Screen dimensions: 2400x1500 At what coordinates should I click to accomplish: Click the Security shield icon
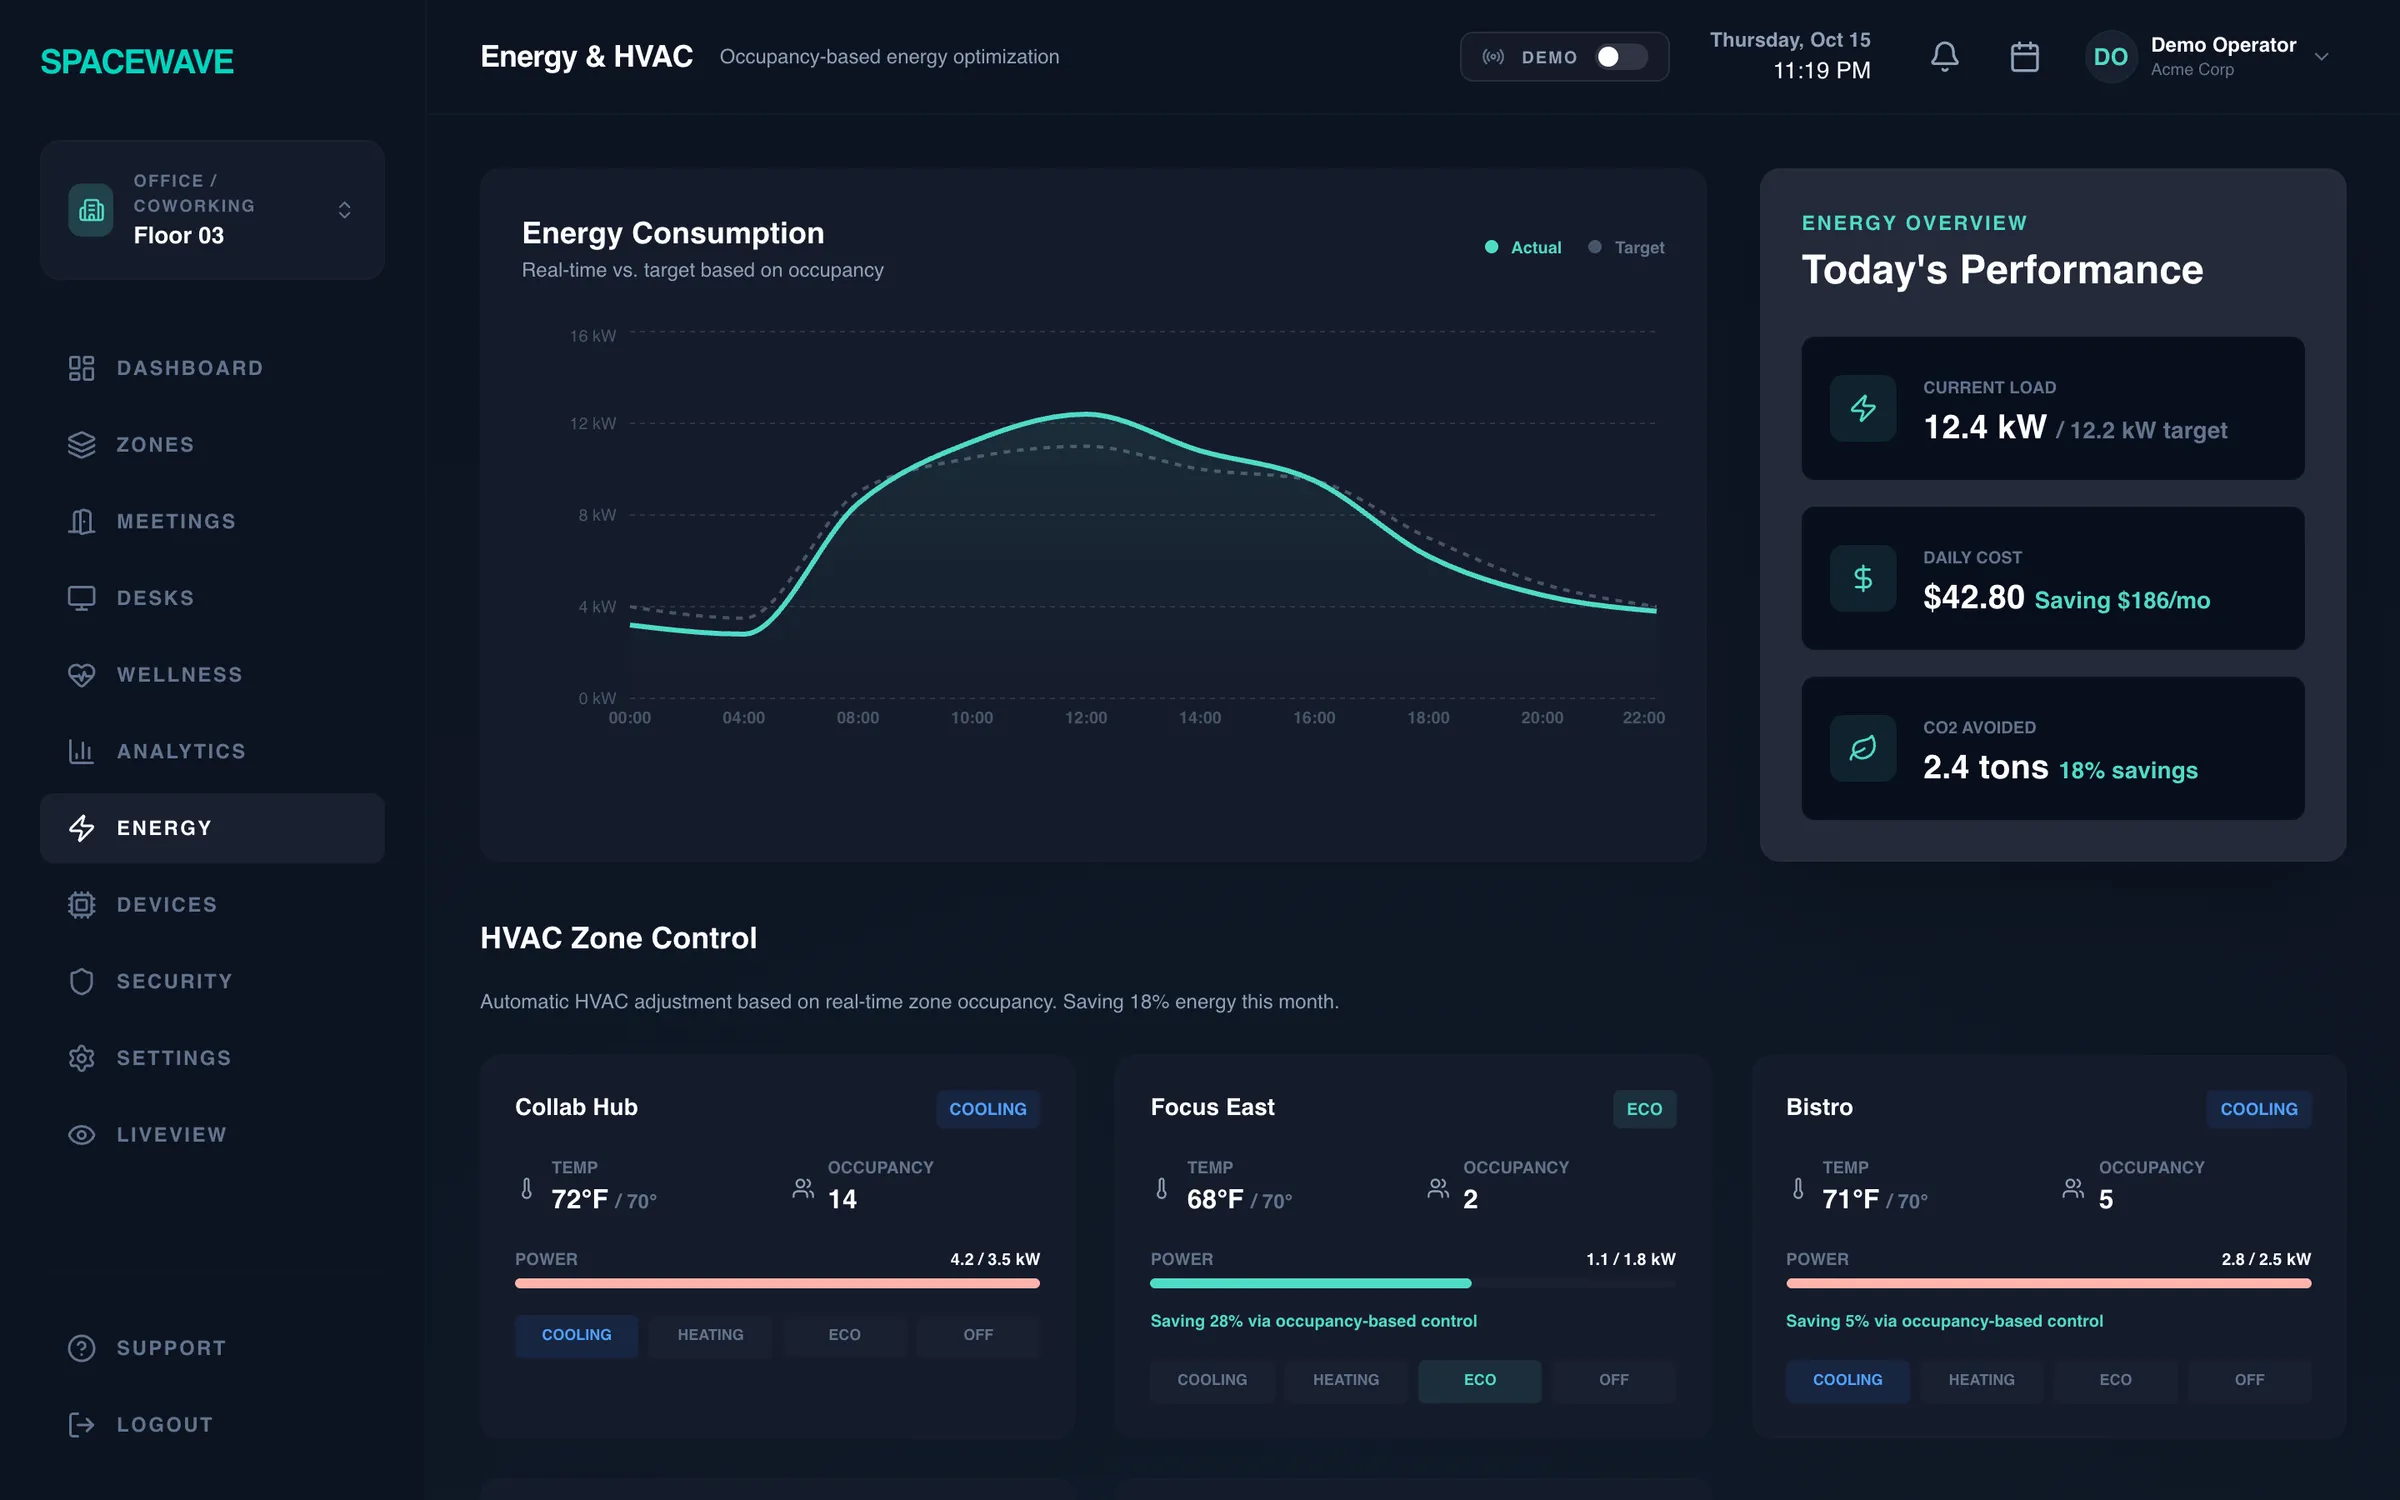pos(81,981)
